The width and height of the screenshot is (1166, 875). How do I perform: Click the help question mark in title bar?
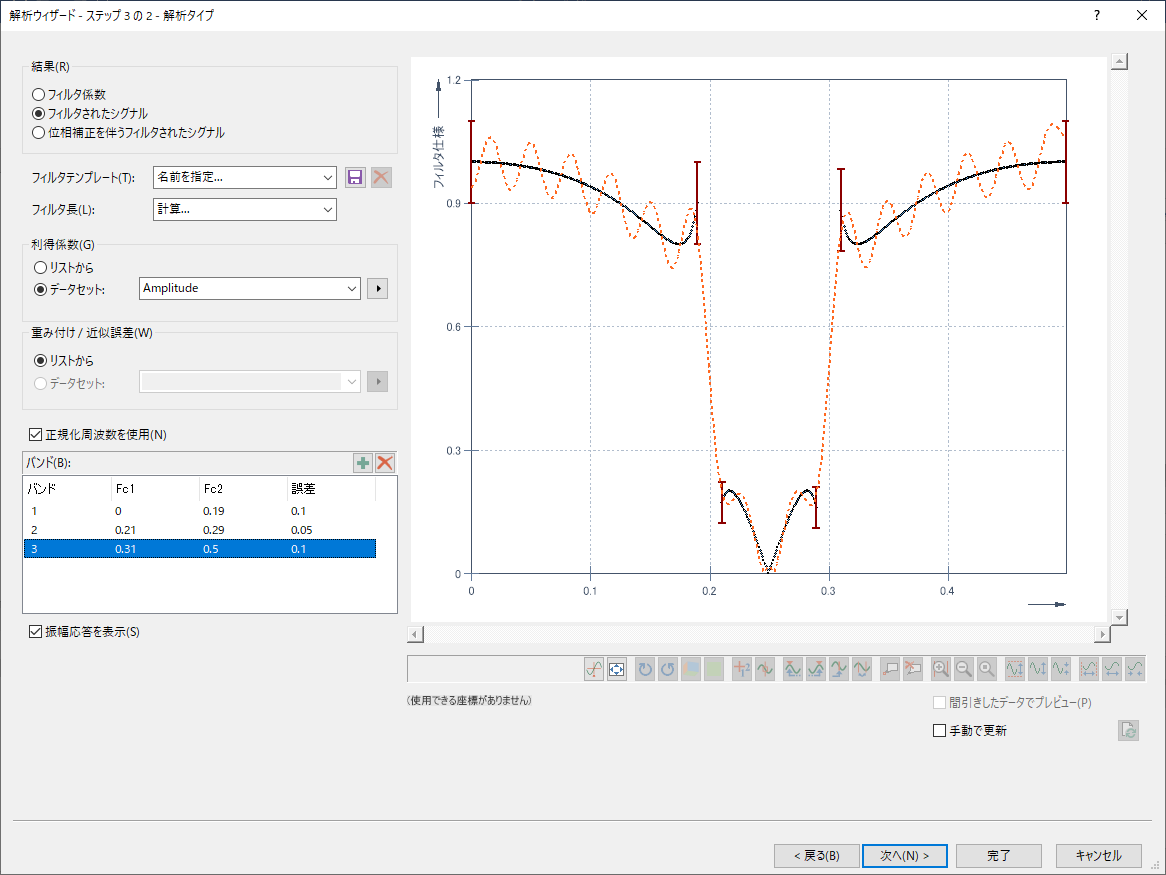click(1097, 15)
